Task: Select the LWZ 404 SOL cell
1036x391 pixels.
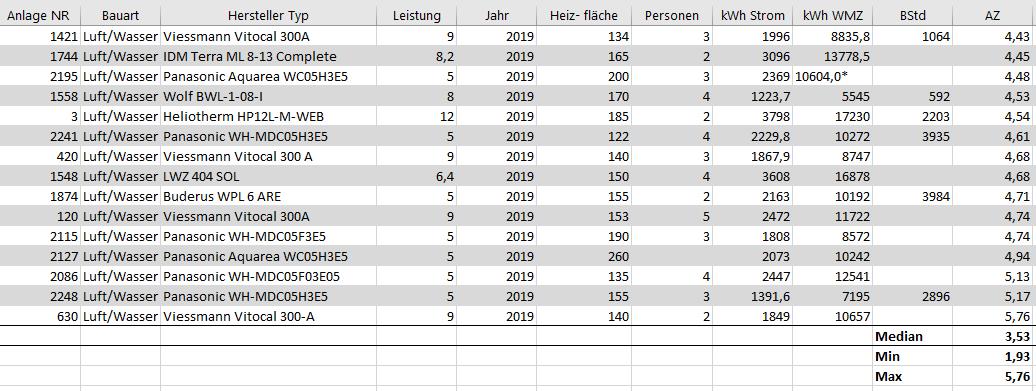Action: pos(268,177)
